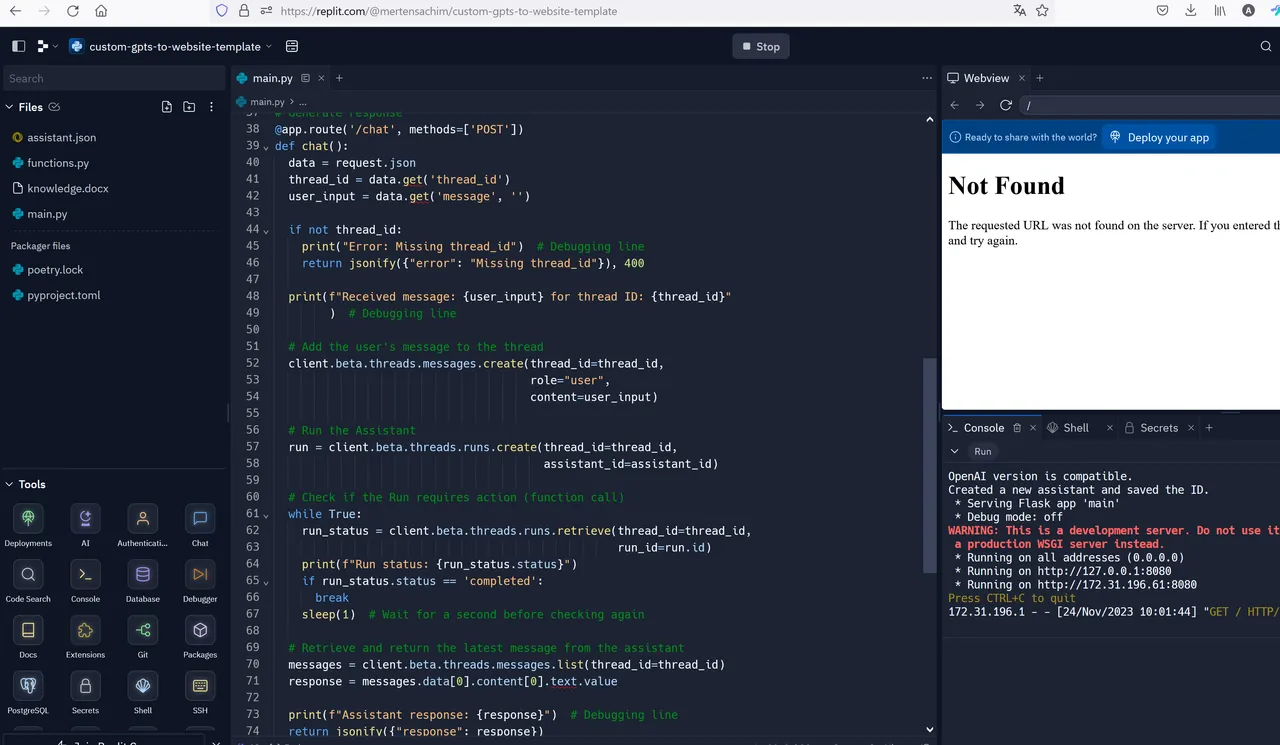Open the layout icon next to repl name
The width and height of the screenshot is (1280, 745).
pos(292,46)
